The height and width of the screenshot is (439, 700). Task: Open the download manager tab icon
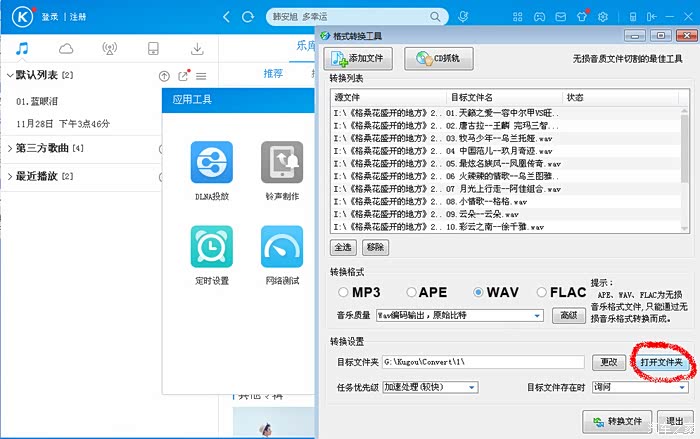click(197, 48)
